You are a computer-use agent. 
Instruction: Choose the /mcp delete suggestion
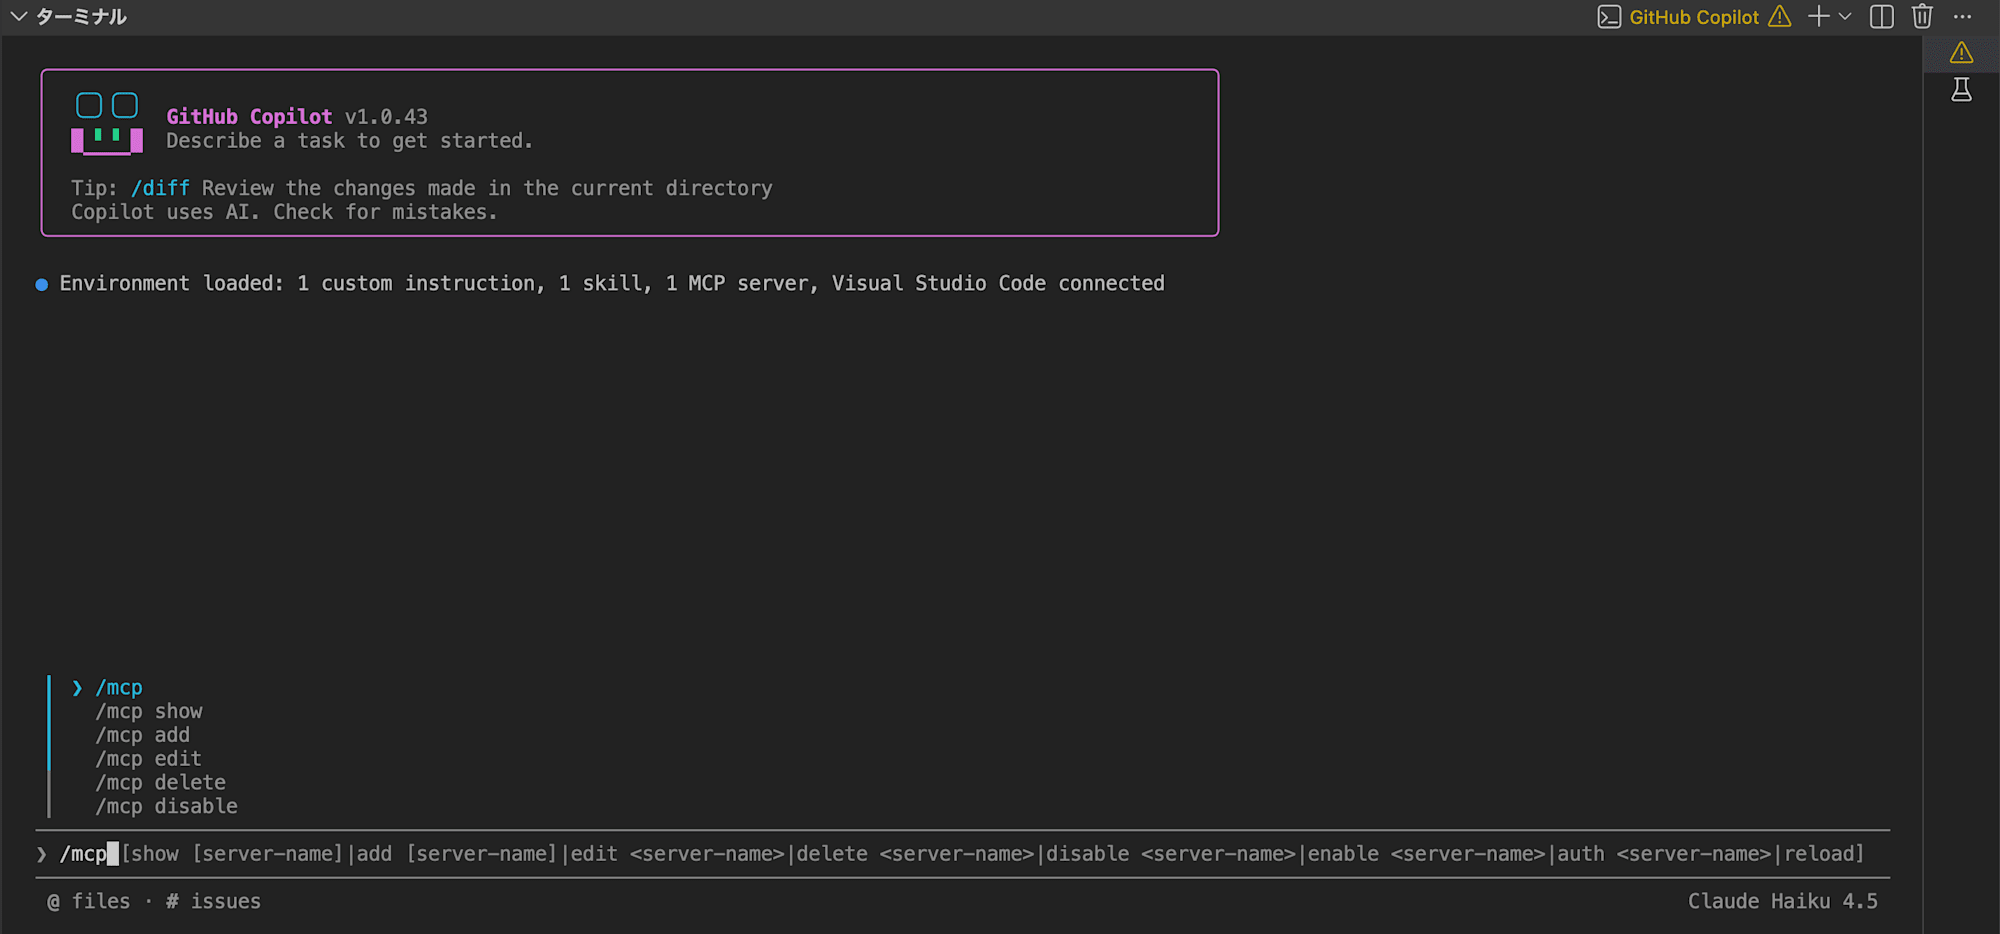tap(161, 782)
